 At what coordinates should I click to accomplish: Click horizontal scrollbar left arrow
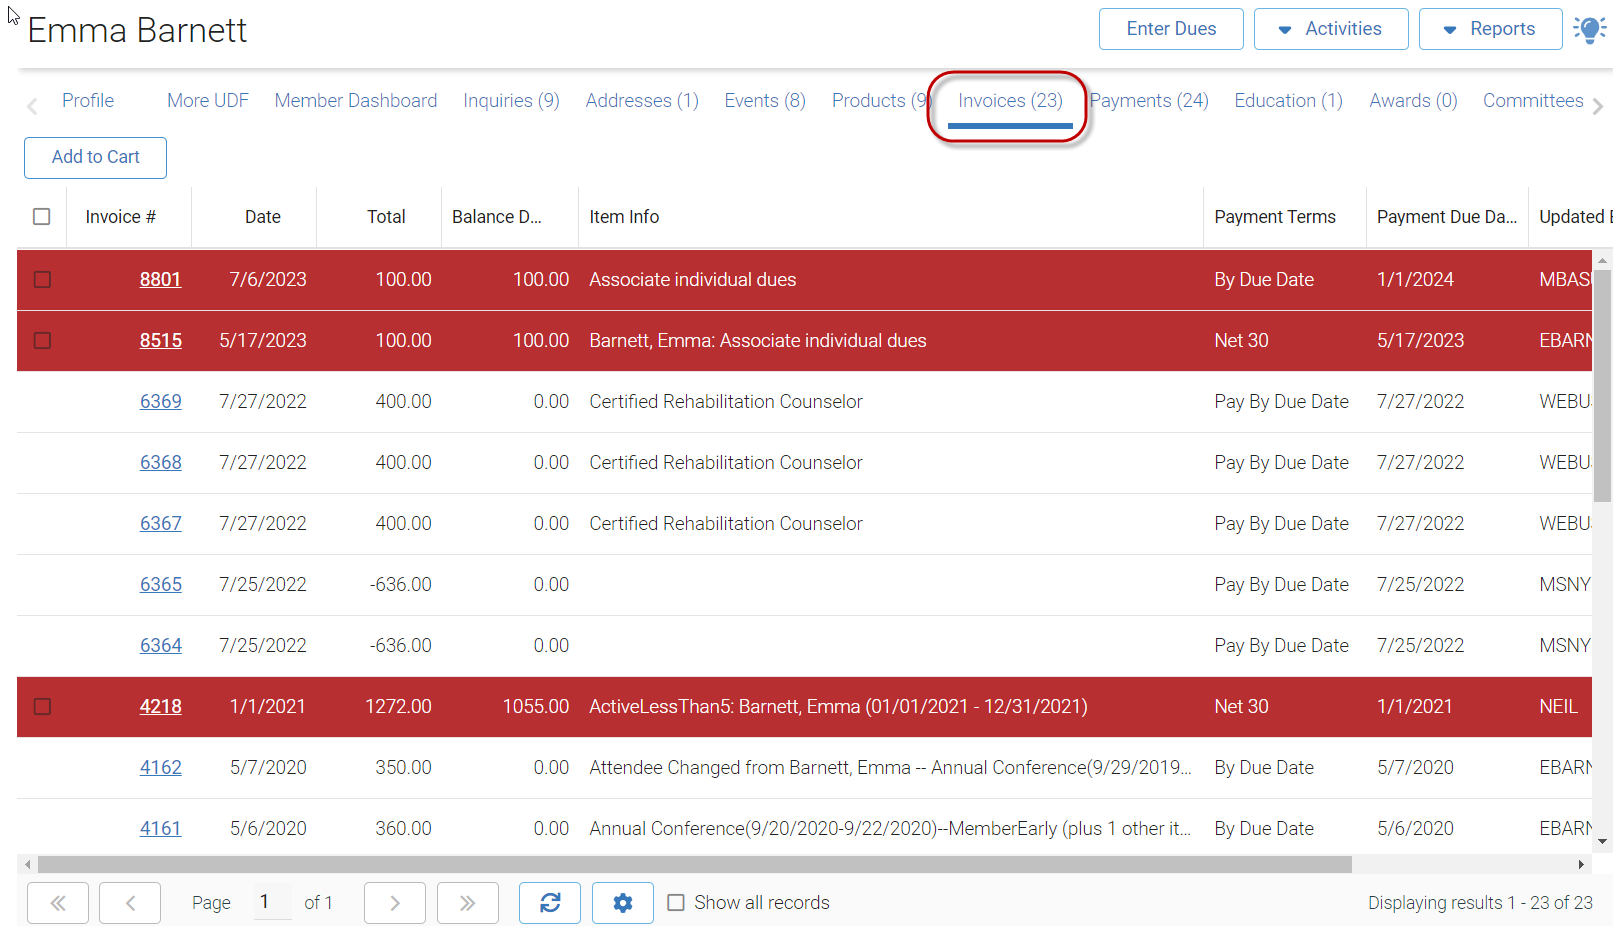pyautogui.click(x=28, y=864)
